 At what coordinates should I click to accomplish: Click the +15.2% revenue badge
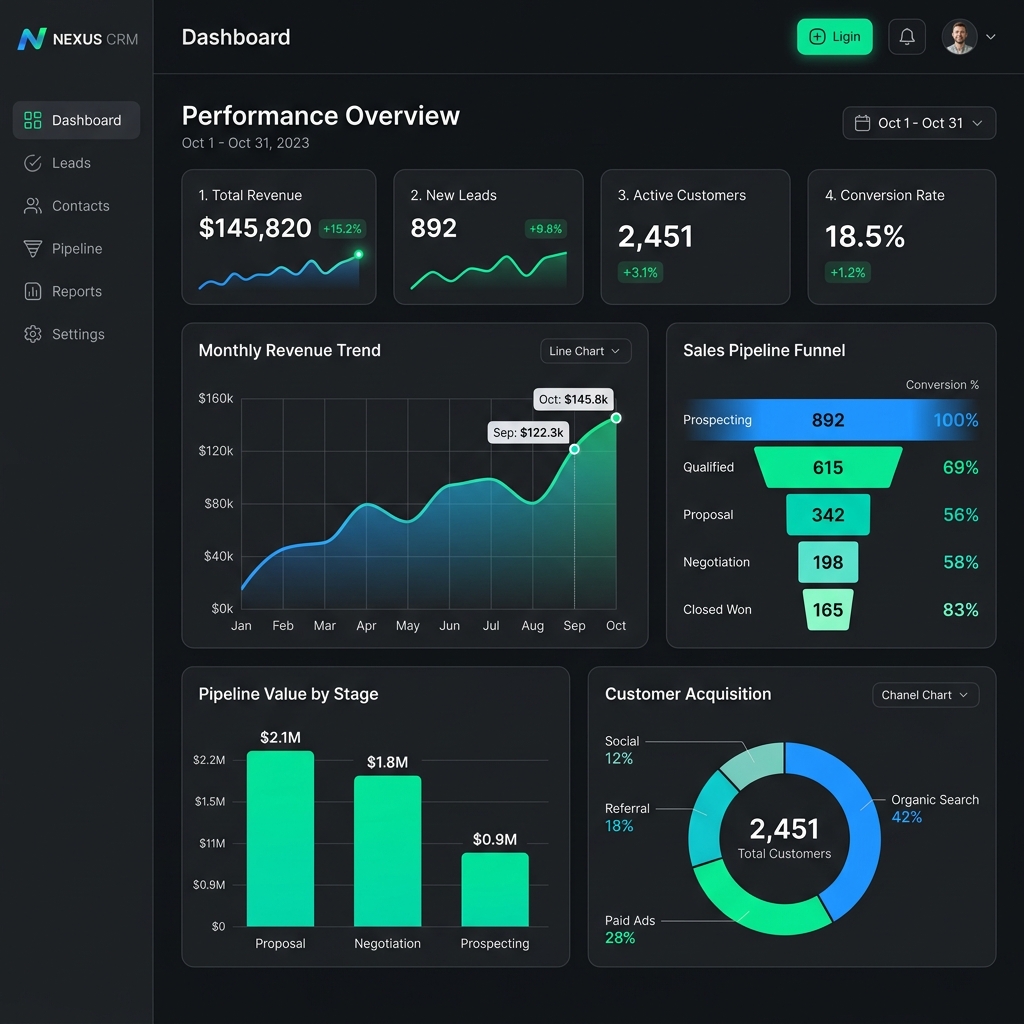coord(342,229)
